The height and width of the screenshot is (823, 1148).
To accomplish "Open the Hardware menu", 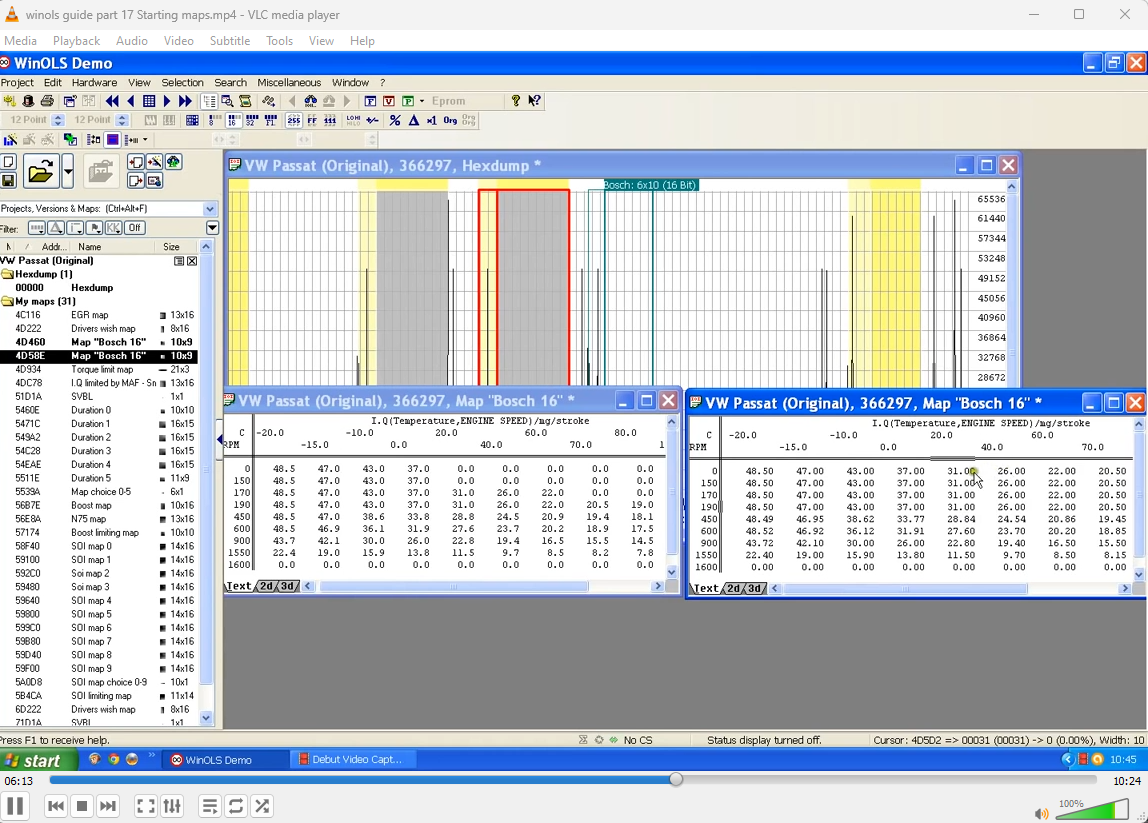I will tap(94, 83).
